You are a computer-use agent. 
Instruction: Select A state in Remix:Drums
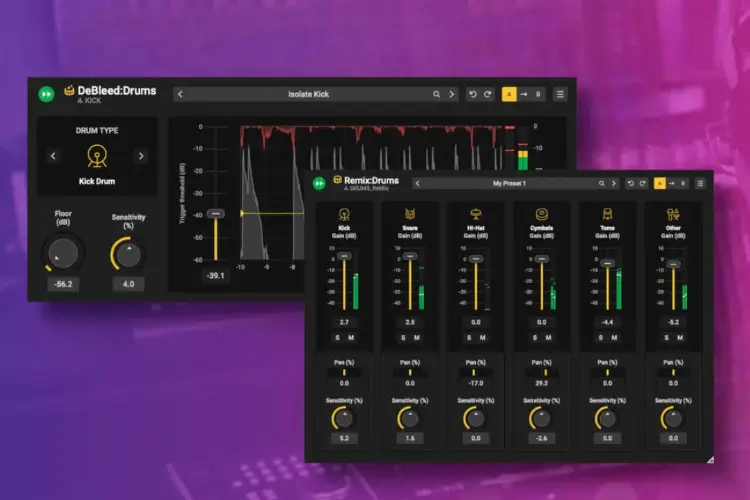coord(660,183)
